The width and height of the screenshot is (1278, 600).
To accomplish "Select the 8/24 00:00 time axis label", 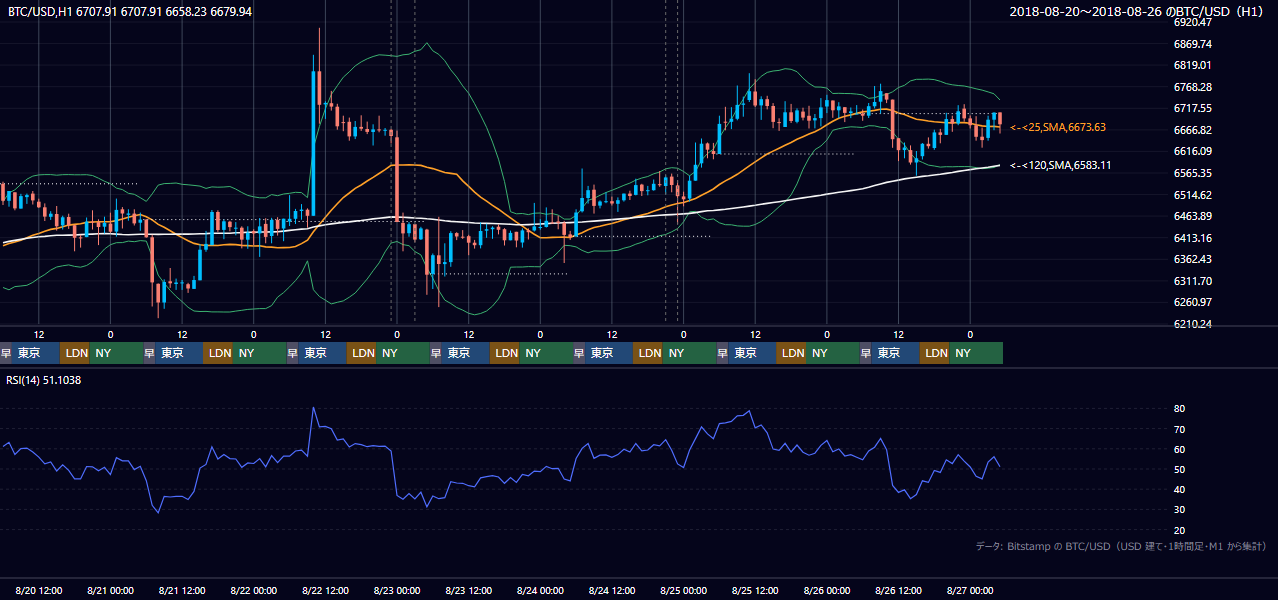I will [x=540, y=591].
